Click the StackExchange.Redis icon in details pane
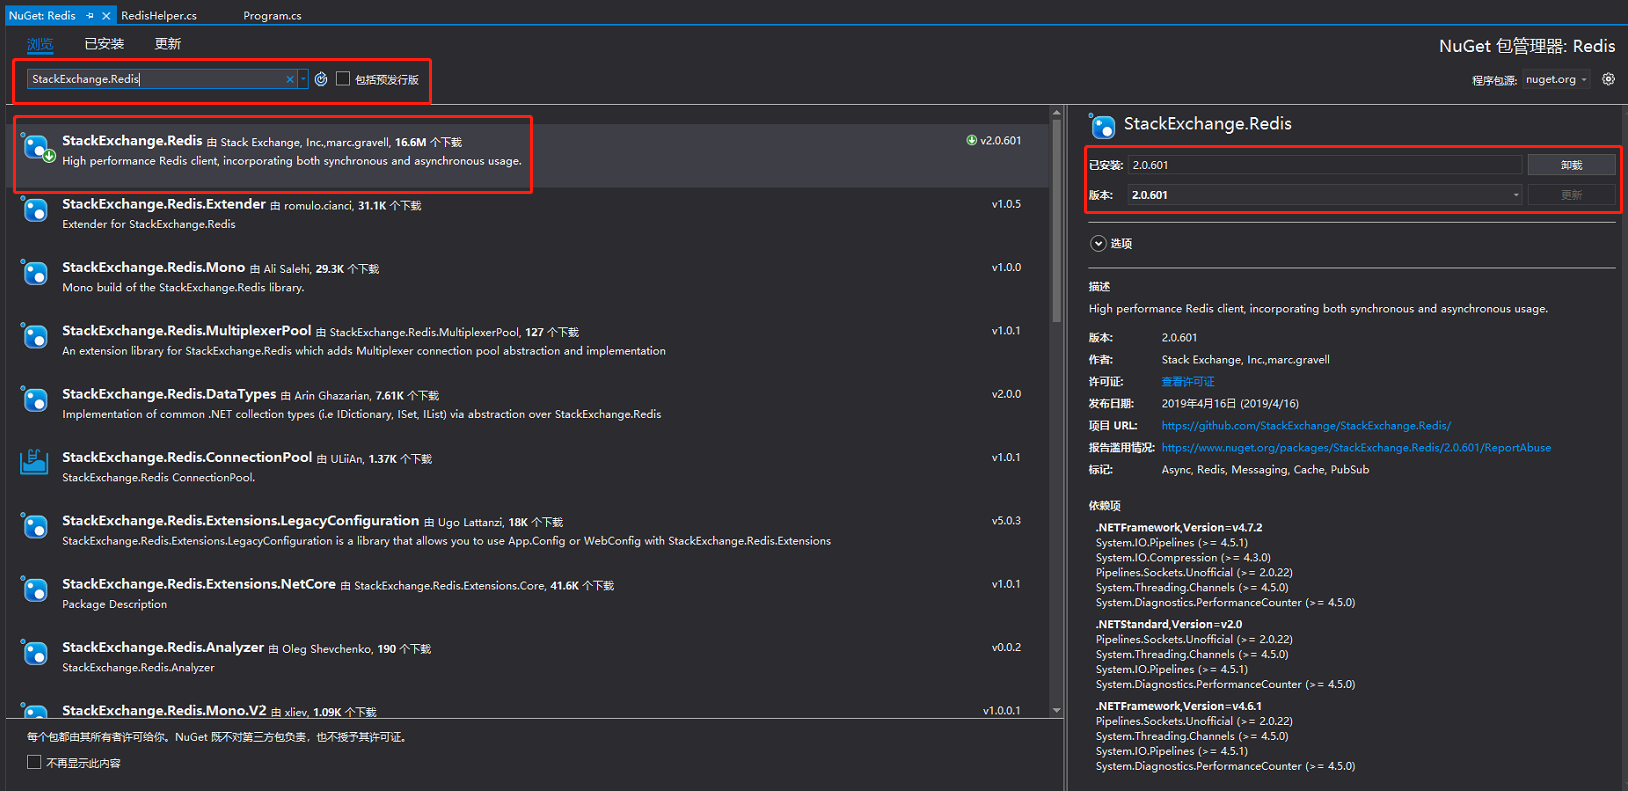Viewport: 1628px width, 791px height. (1103, 126)
